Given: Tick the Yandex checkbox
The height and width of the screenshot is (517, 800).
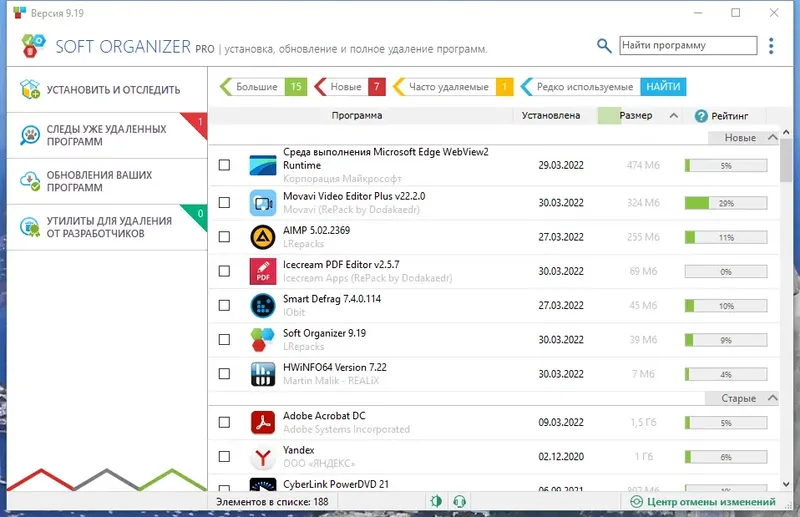Looking at the screenshot, I should tap(224, 456).
